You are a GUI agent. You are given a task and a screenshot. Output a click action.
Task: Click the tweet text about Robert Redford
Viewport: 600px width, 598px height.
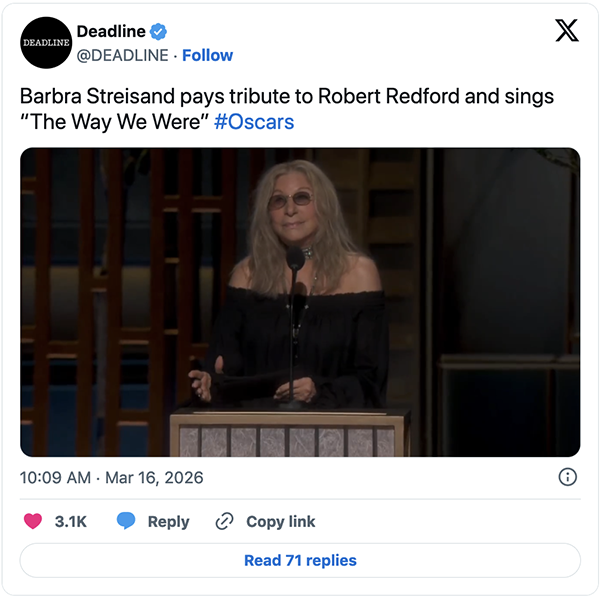point(287,97)
